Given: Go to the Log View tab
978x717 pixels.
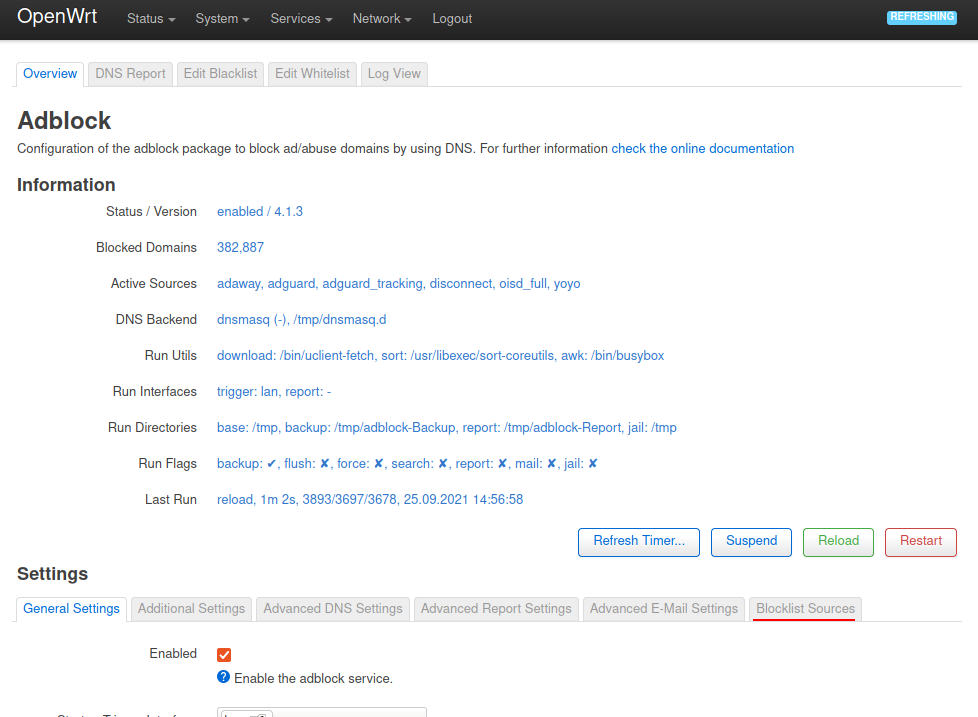Looking at the screenshot, I should point(394,74).
